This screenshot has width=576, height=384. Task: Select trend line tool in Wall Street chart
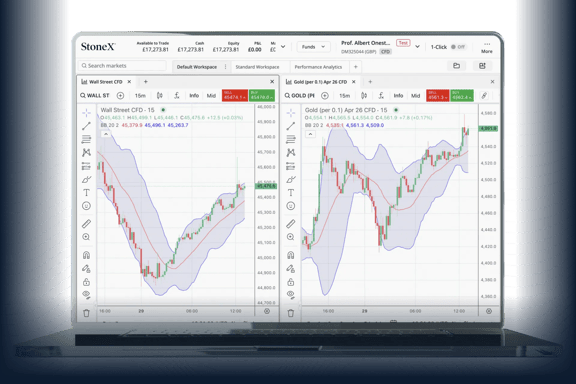point(86,126)
